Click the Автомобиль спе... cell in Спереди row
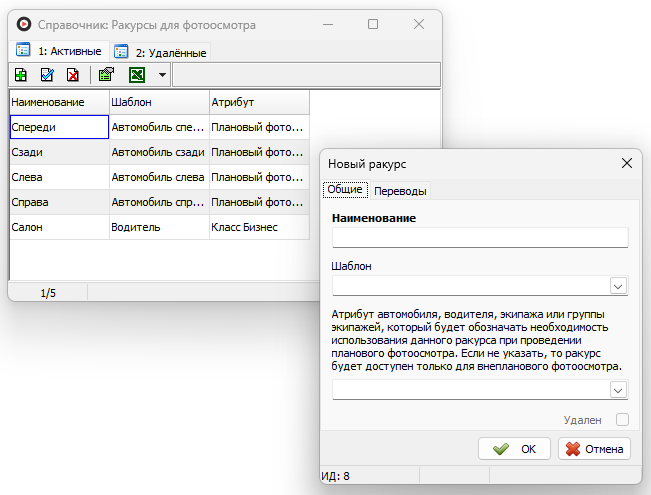 point(159,127)
